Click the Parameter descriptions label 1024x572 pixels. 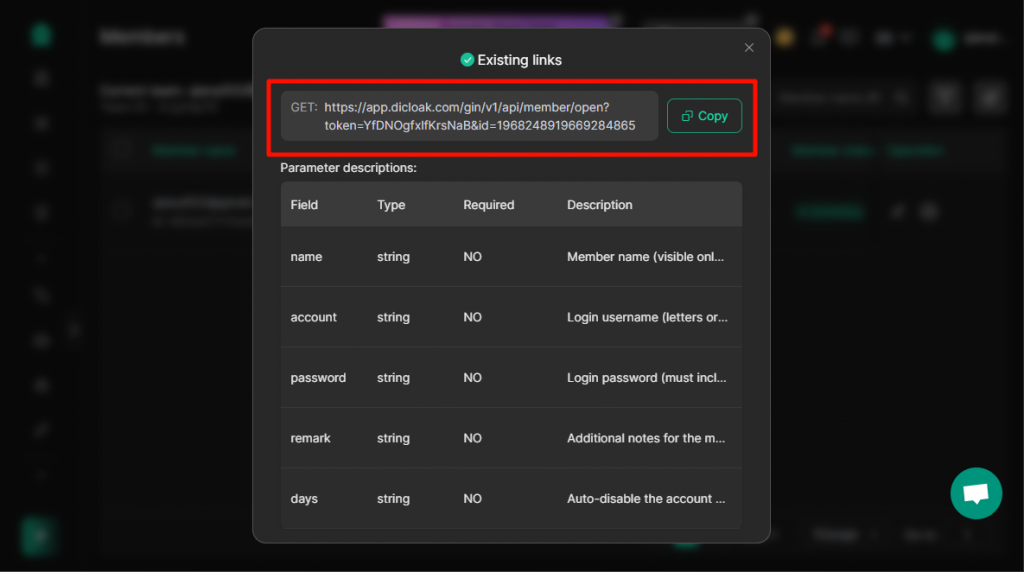click(x=348, y=168)
